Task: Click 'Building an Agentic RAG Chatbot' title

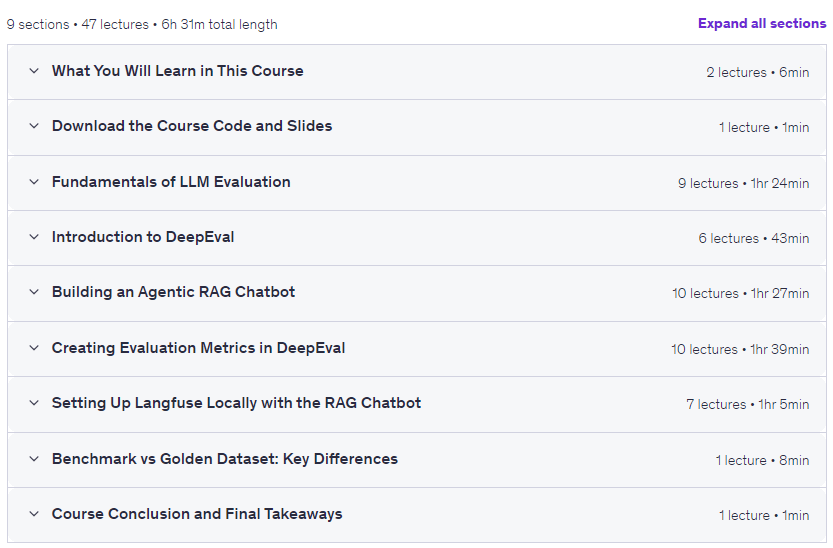Action: [173, 292]
